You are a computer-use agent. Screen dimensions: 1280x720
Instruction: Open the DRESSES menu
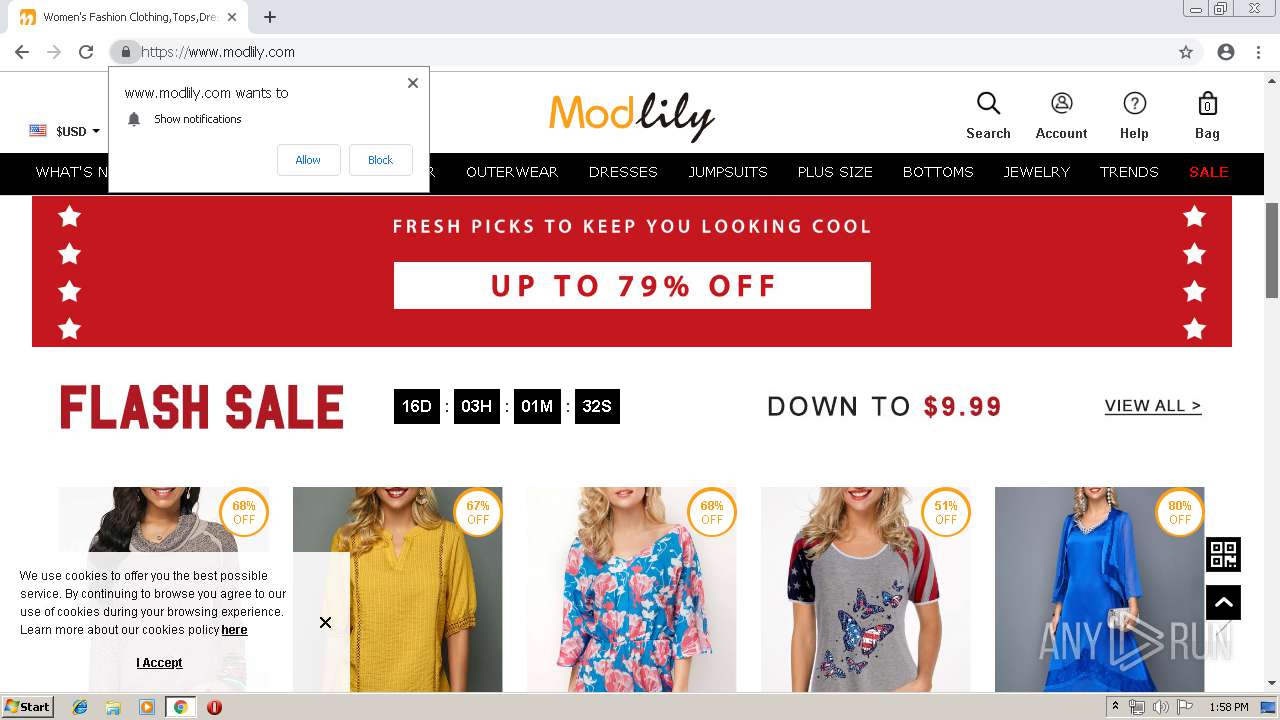coord(623,172)
